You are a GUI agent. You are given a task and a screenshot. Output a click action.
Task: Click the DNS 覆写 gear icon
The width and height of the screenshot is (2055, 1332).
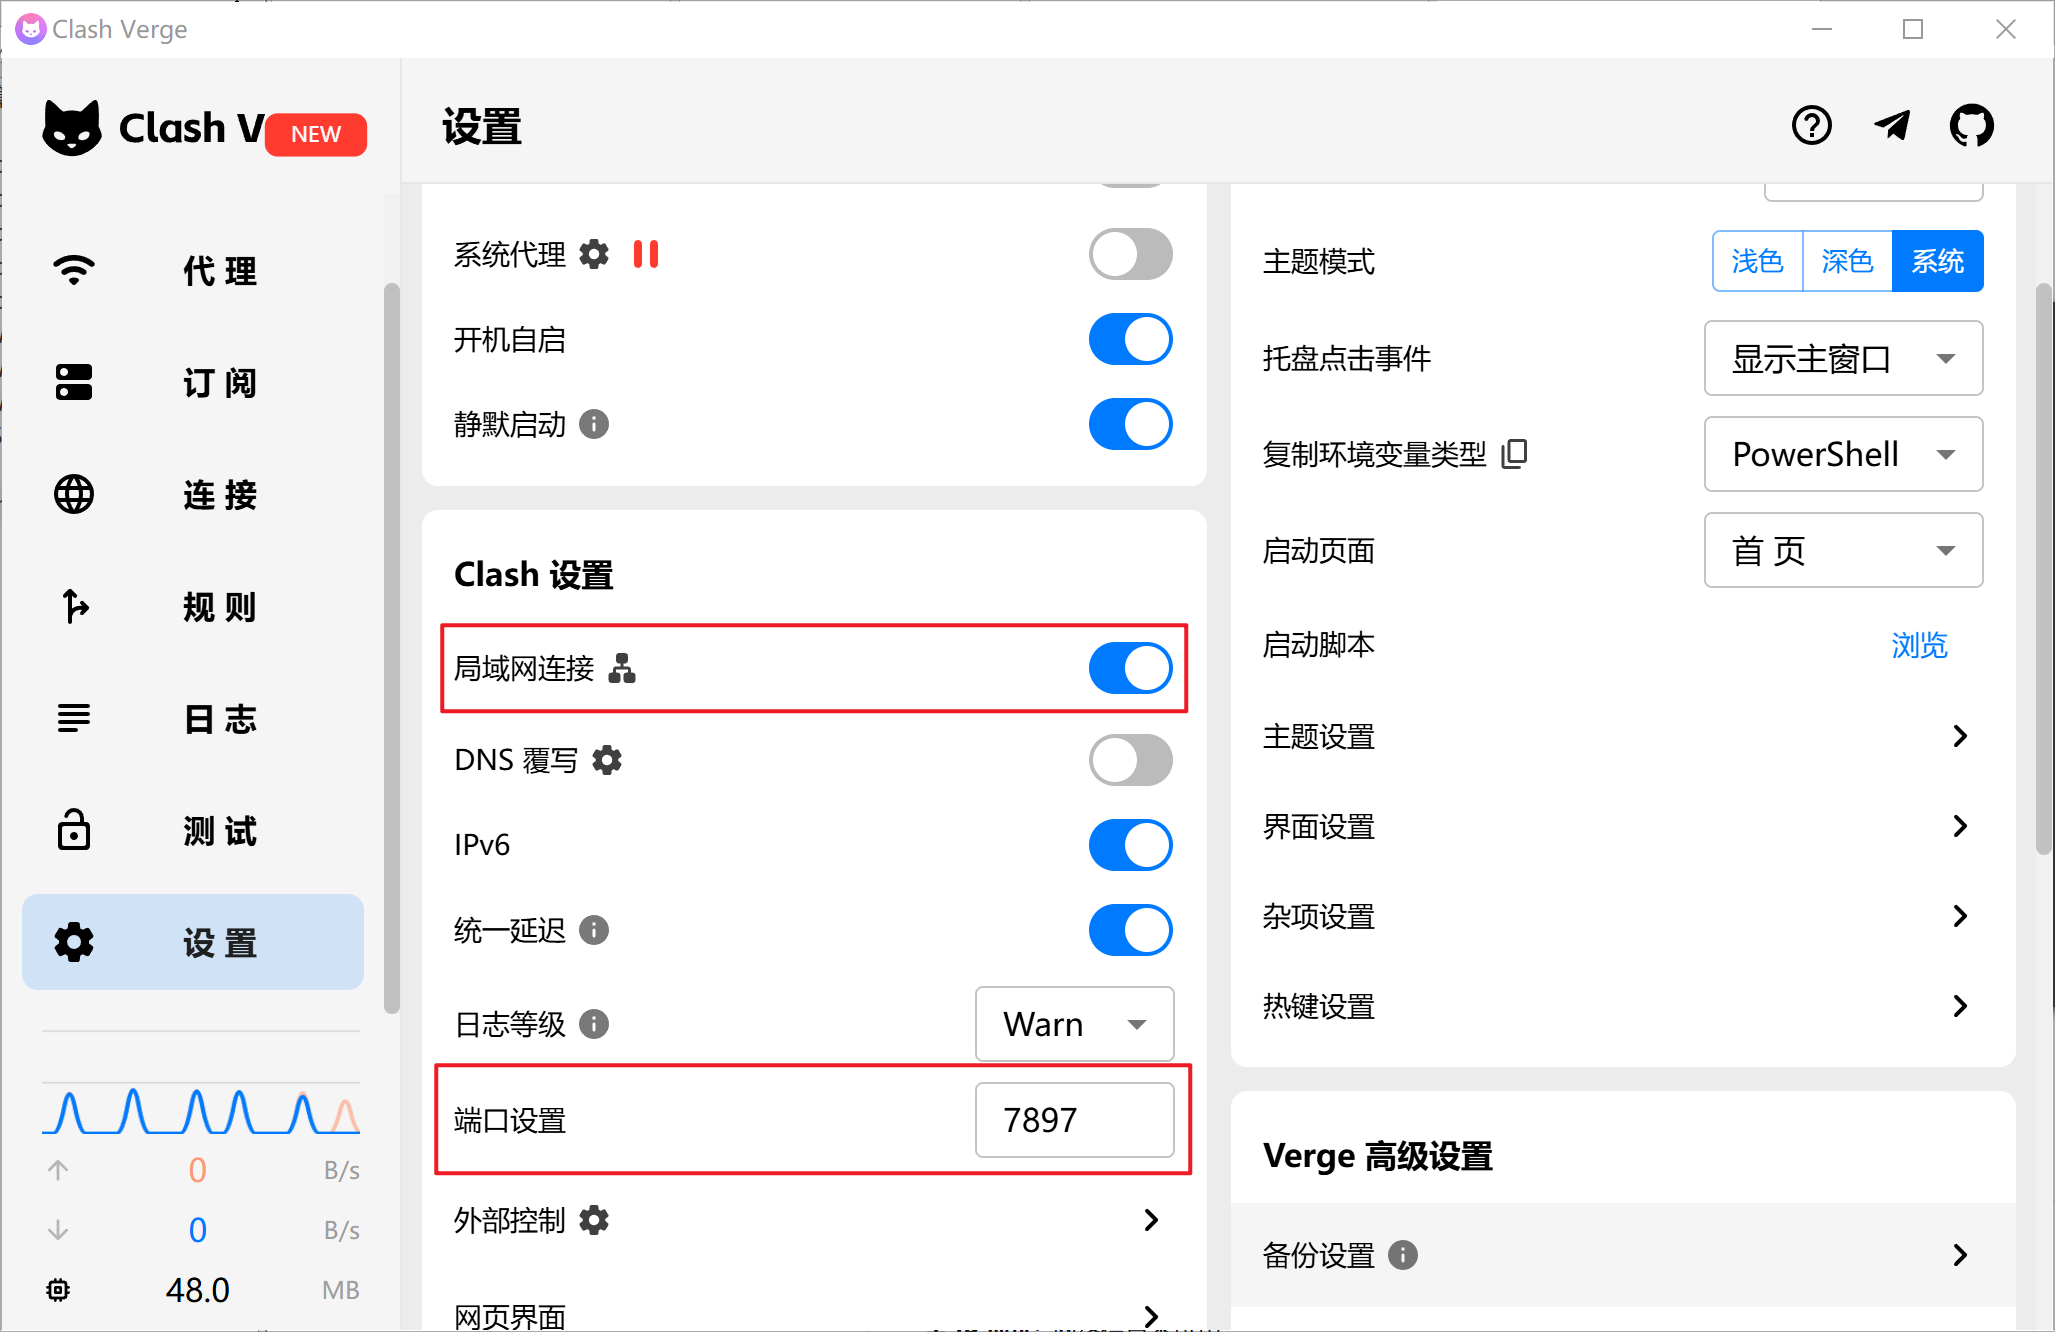[x=607, y=761]
